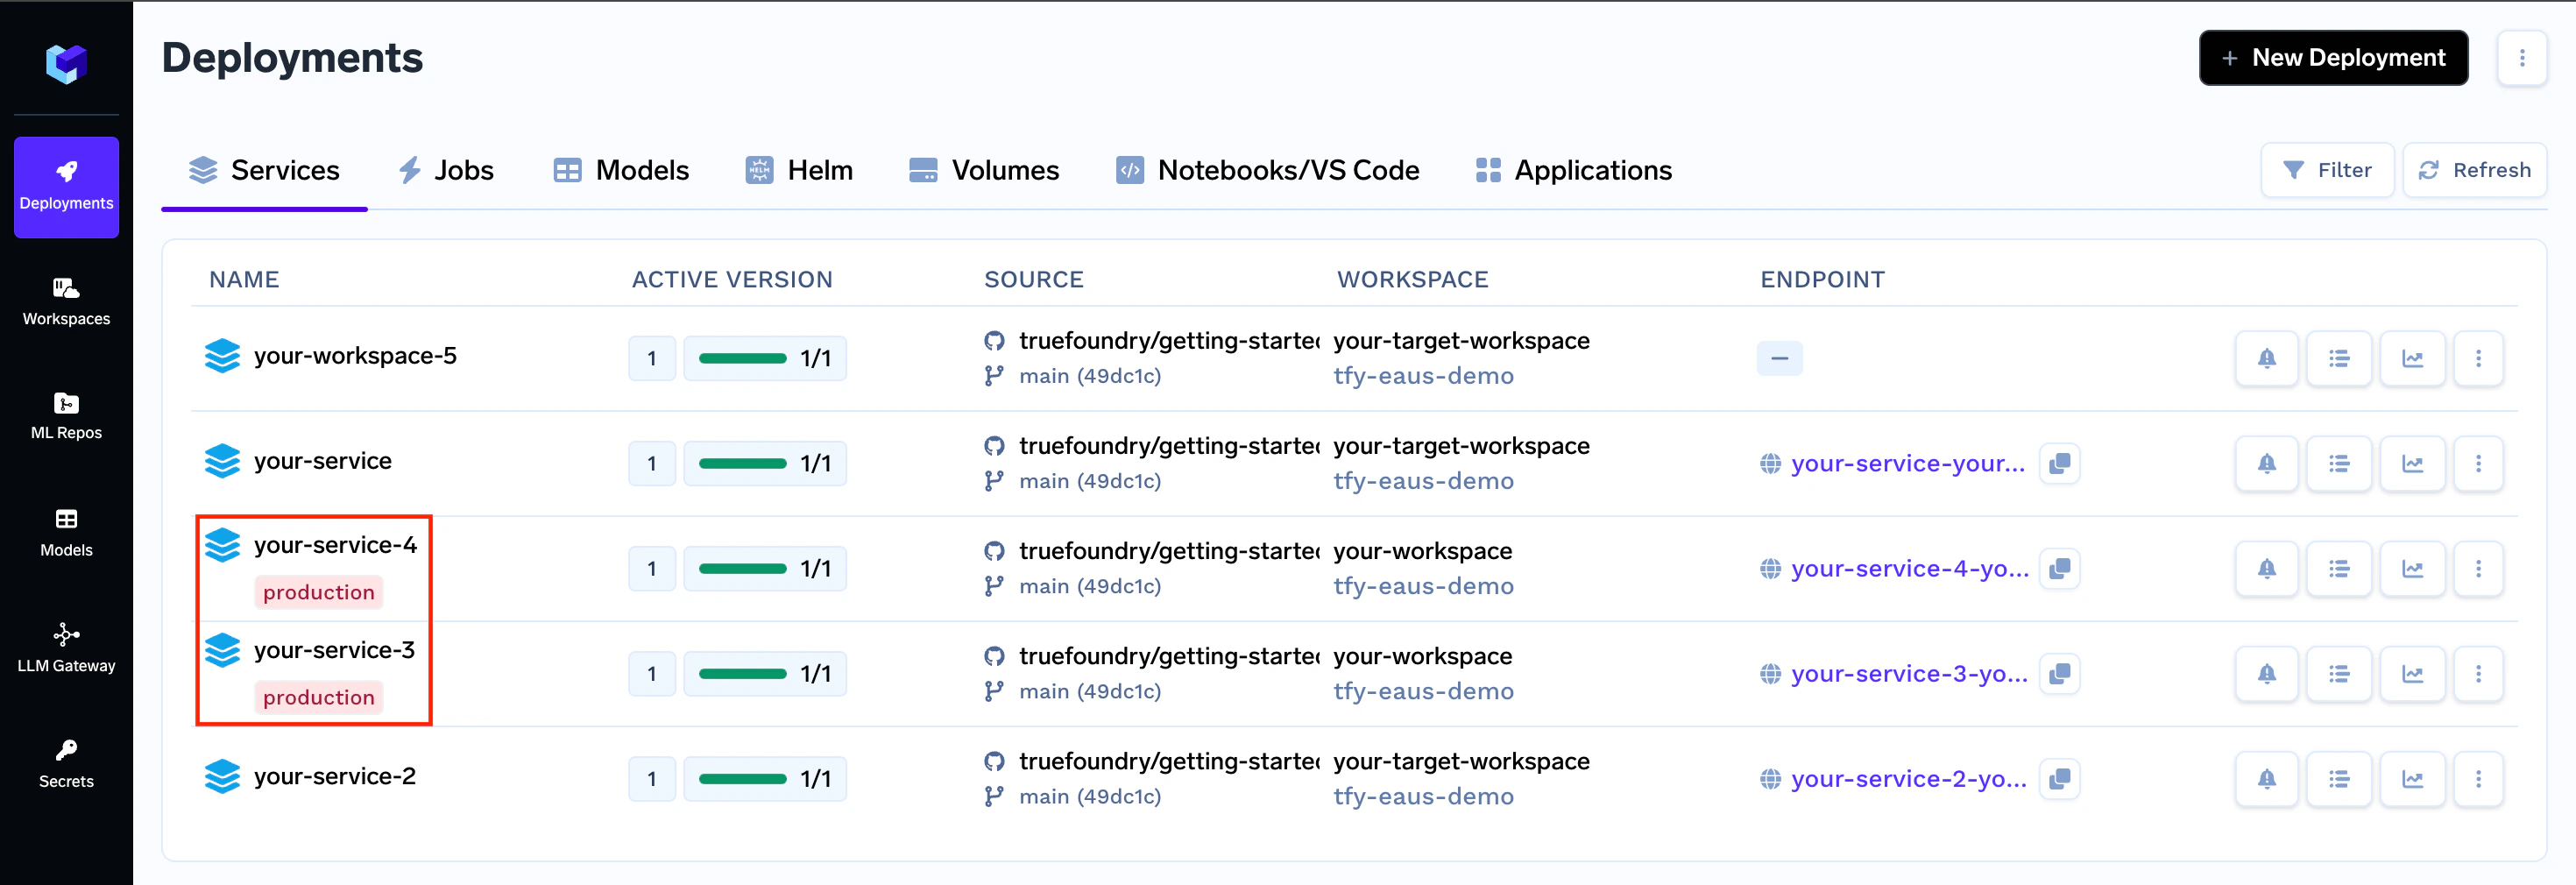Viewport: 2576px width, 885px height.
Task: Click your-service replica progress bar
Action: pyautogui.click(x=742, y=464)
